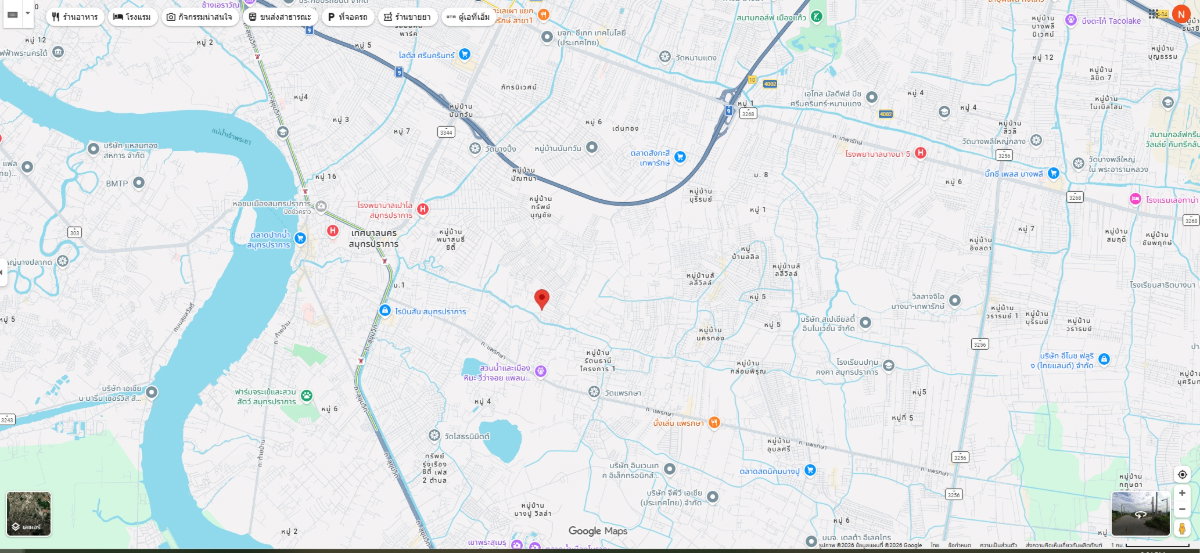Select the Pegman Street View icon
The height and width of the screenshot is (553, 1200).
(1181, 527)
